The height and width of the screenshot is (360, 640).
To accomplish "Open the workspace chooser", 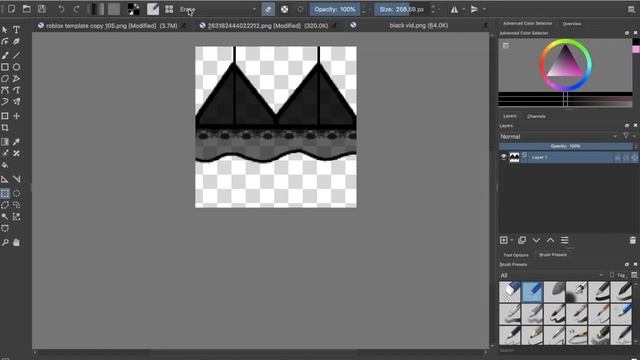I will [631, 9].
